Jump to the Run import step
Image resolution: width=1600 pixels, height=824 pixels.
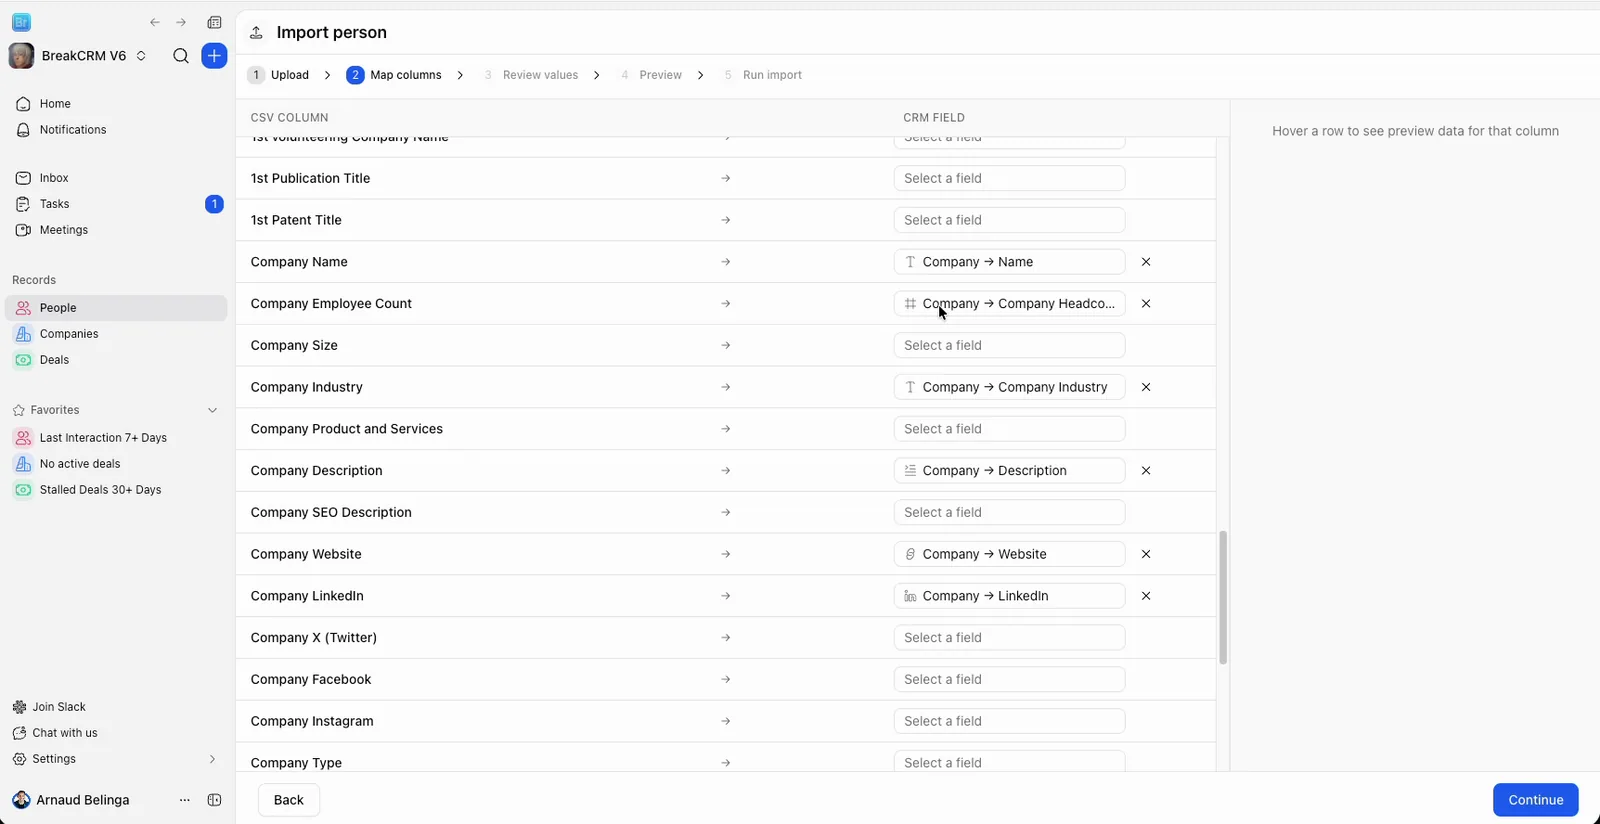(x=762, y=75)
